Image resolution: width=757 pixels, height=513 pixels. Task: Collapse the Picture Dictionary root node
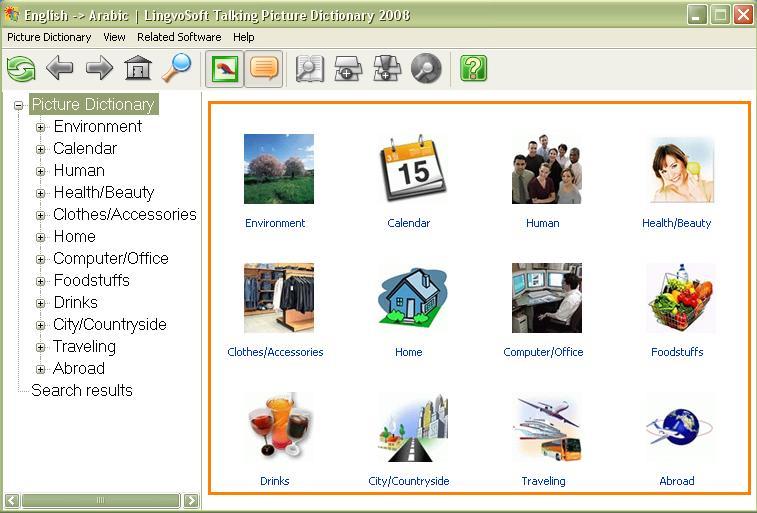tap(18, 105)
